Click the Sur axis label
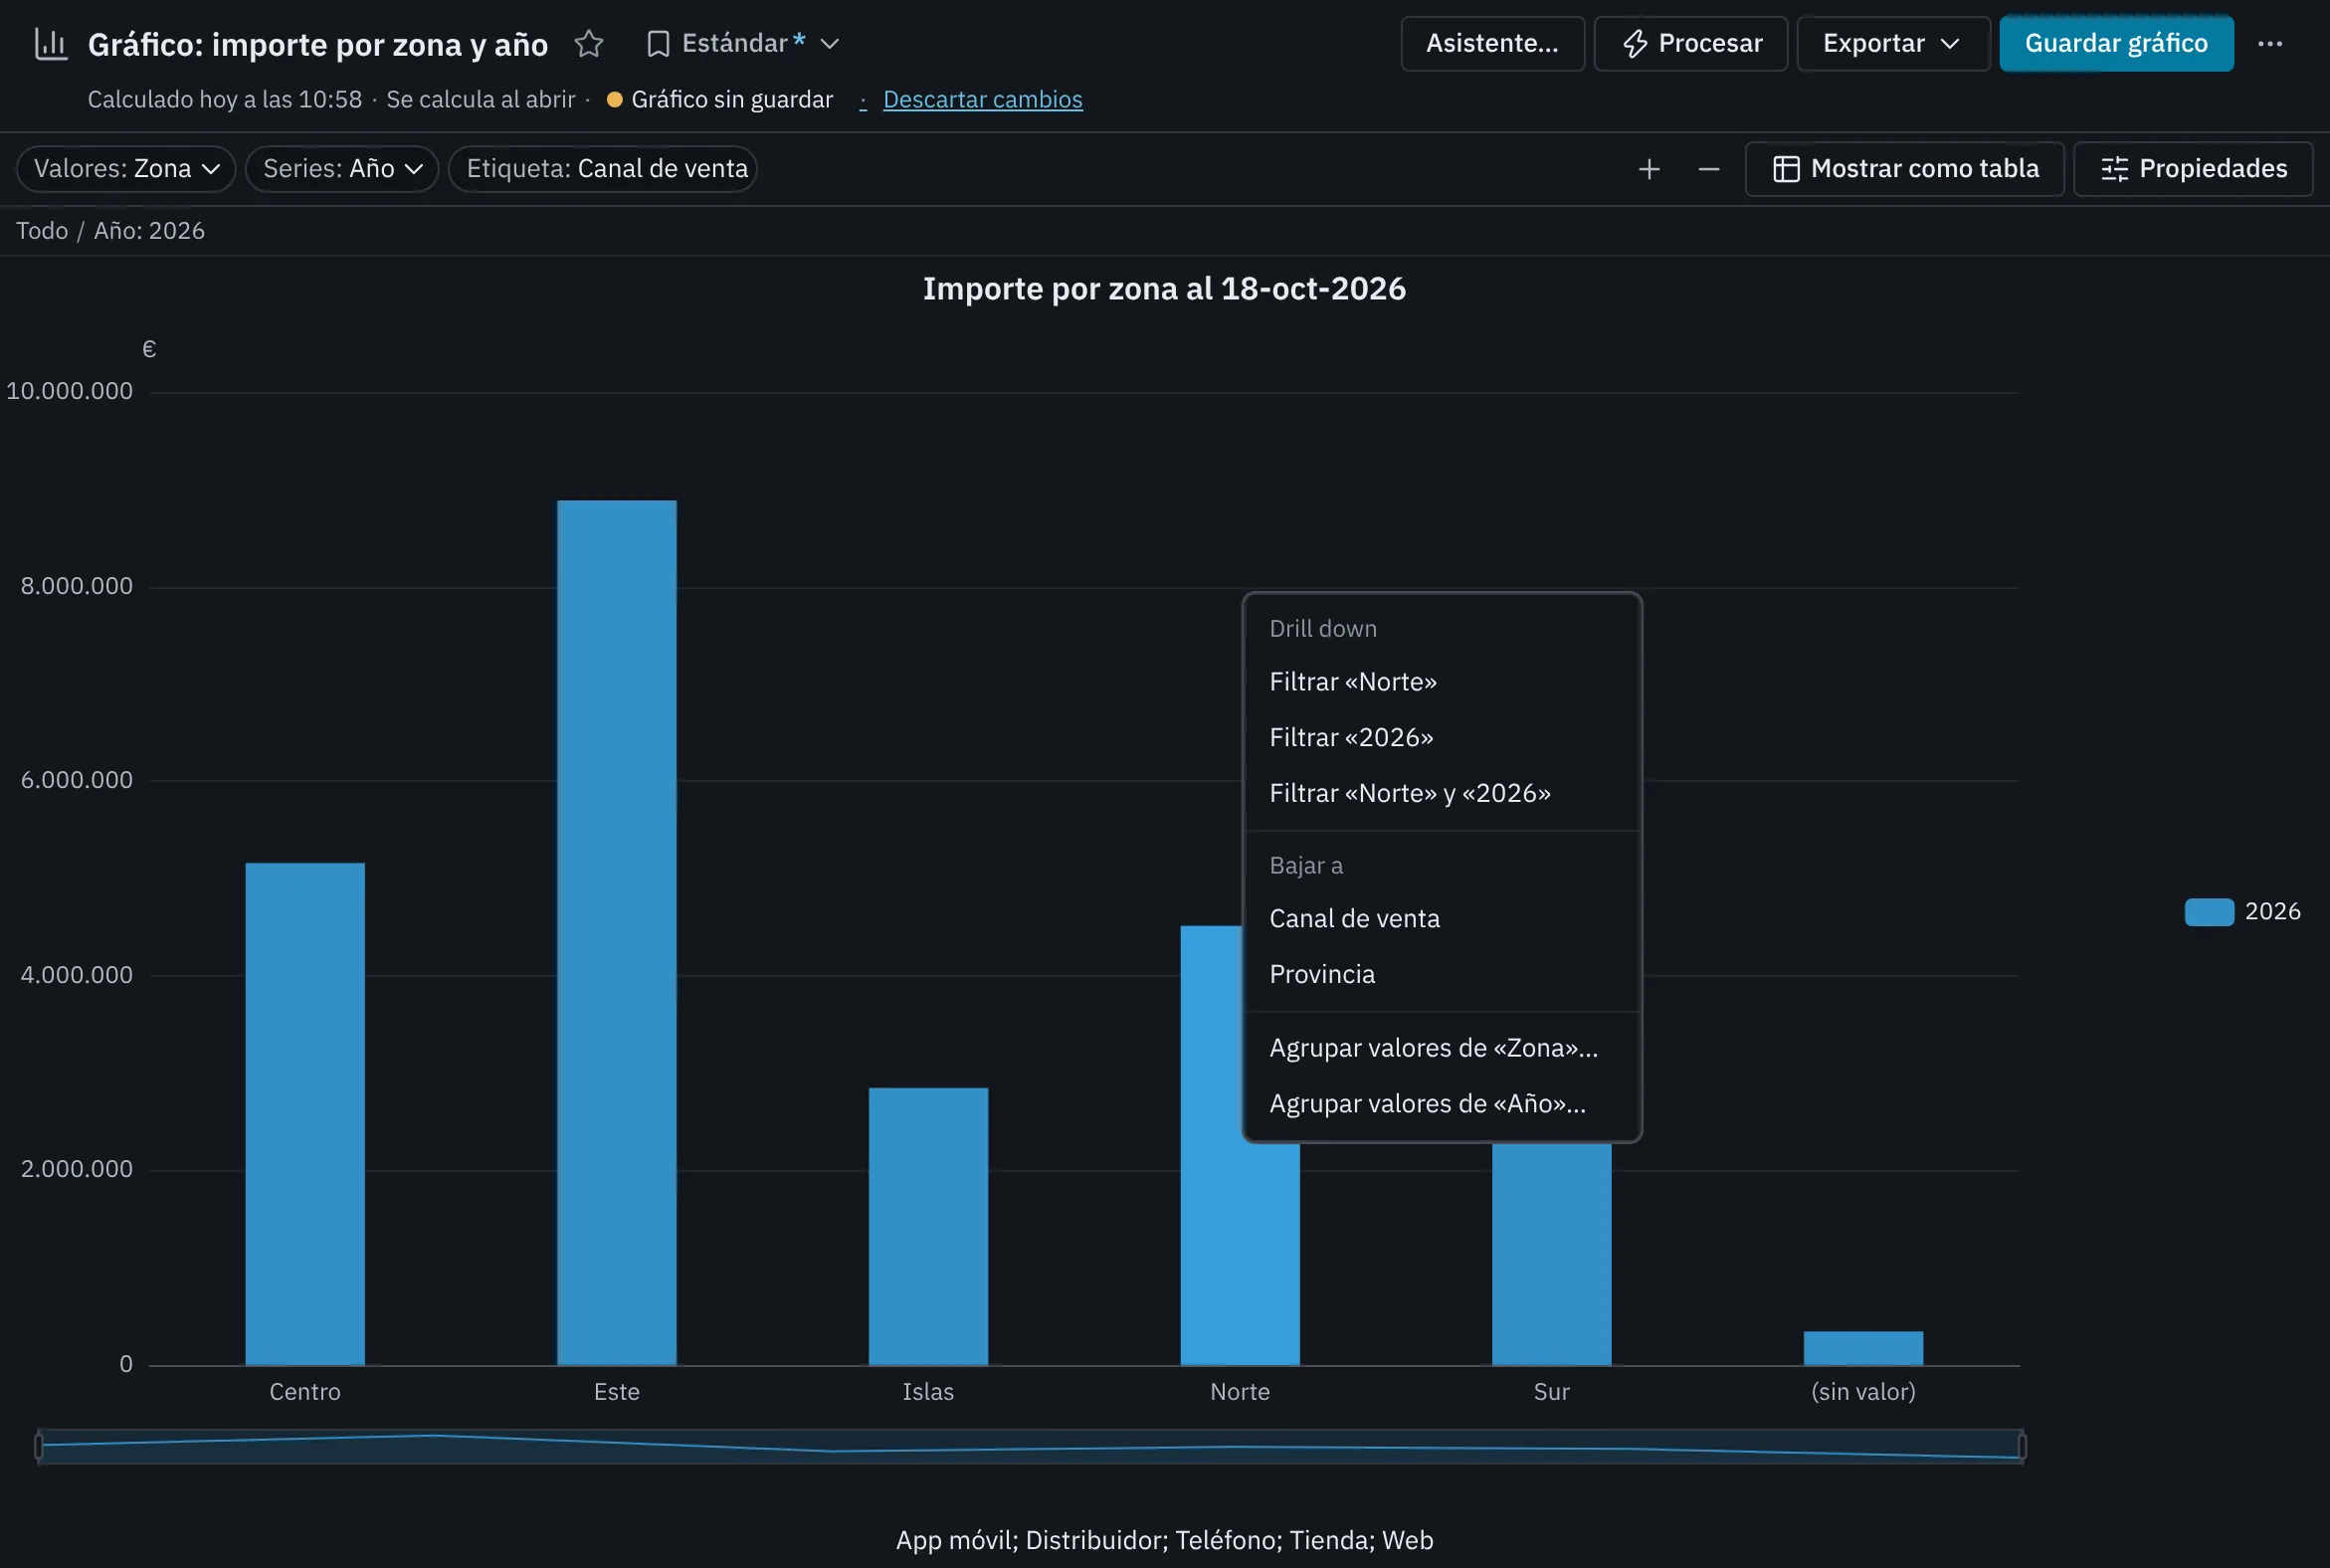This screenshot has height=1568, width=2330. click(1551, 1392)
